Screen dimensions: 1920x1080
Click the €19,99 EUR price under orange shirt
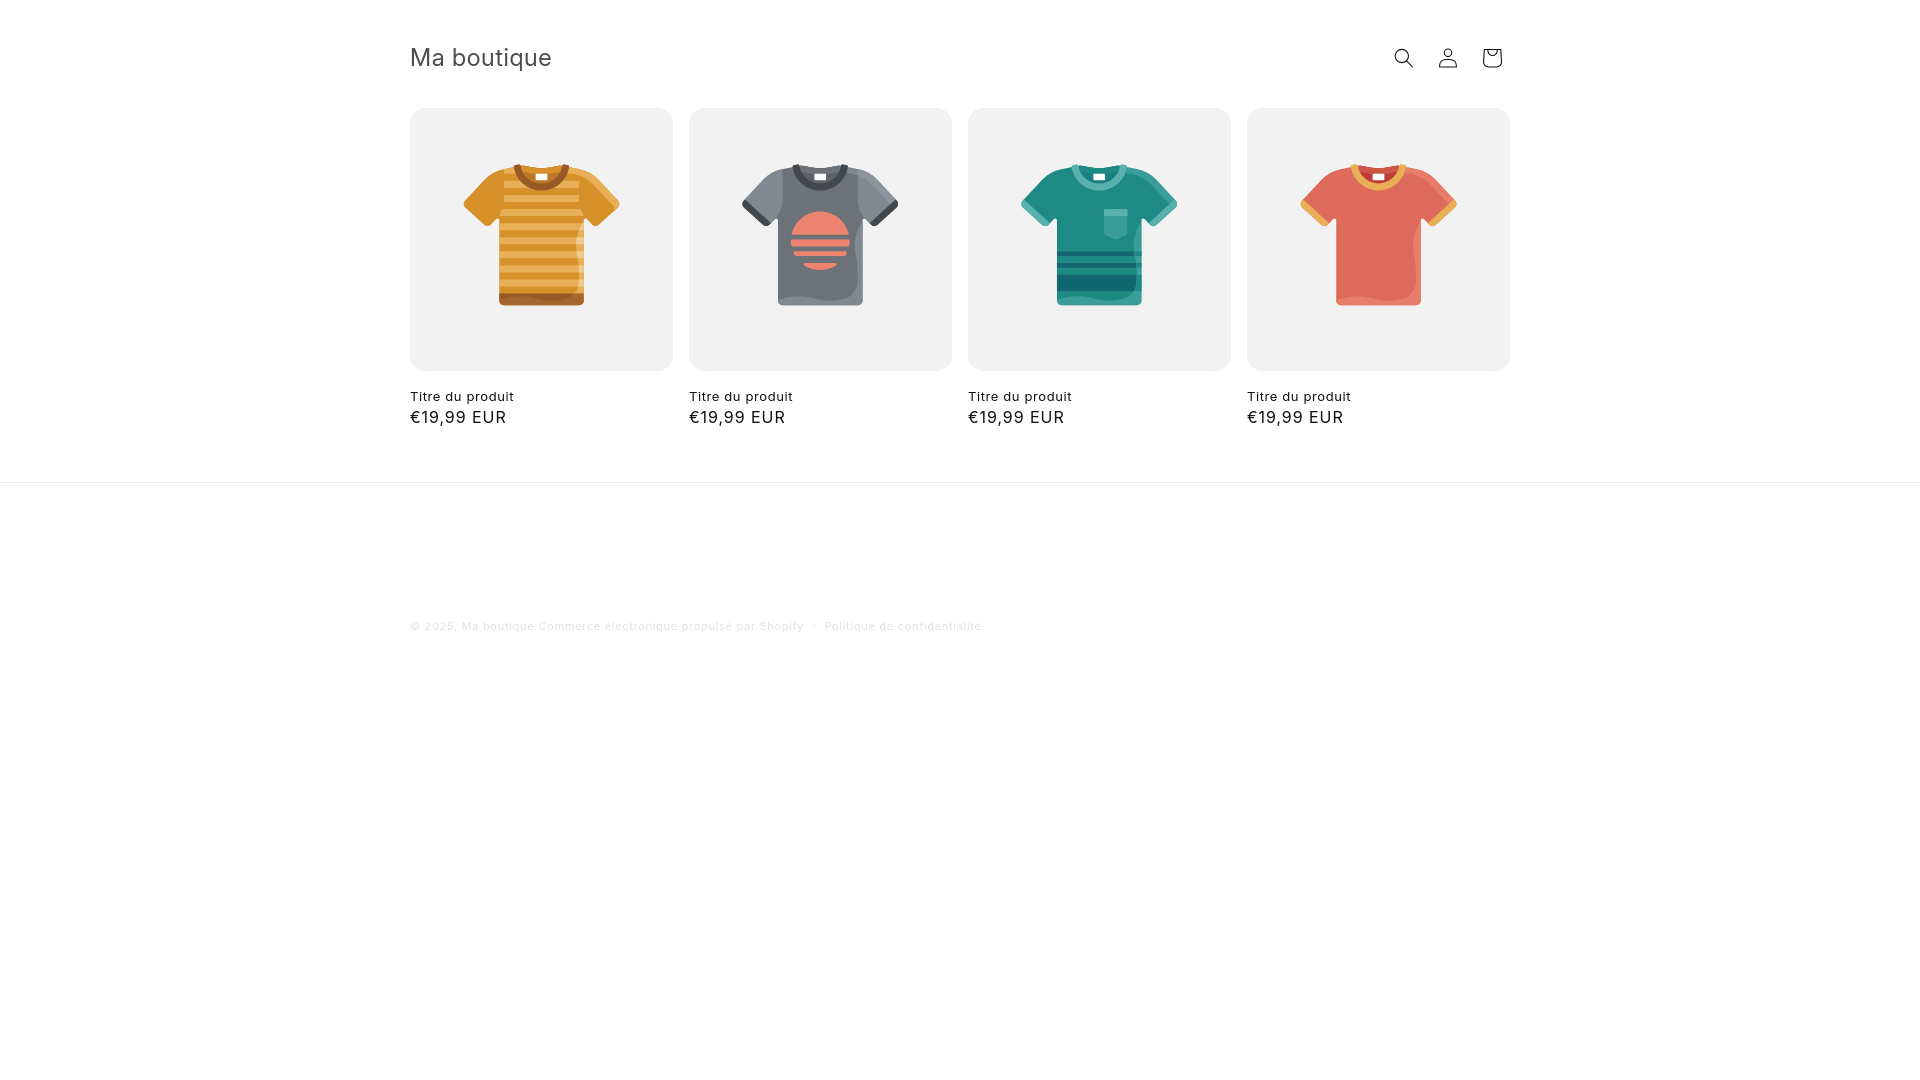point(458,417)
